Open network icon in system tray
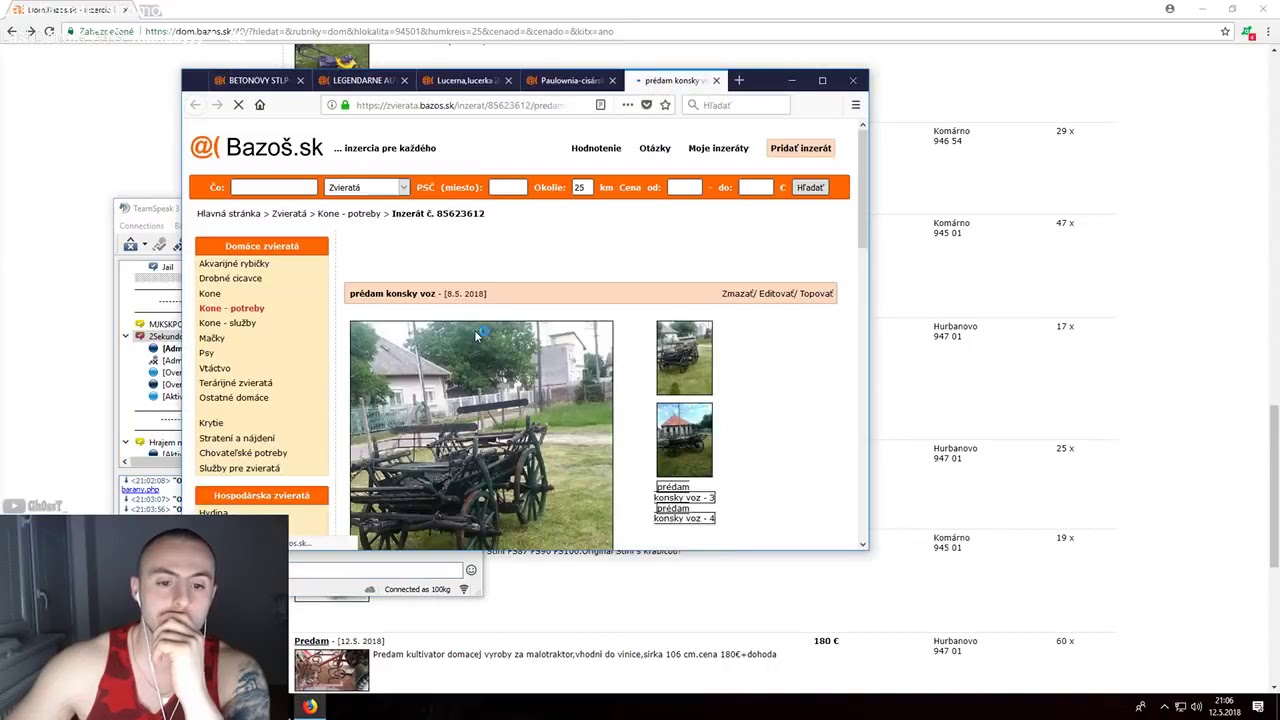 point(1180,707)
